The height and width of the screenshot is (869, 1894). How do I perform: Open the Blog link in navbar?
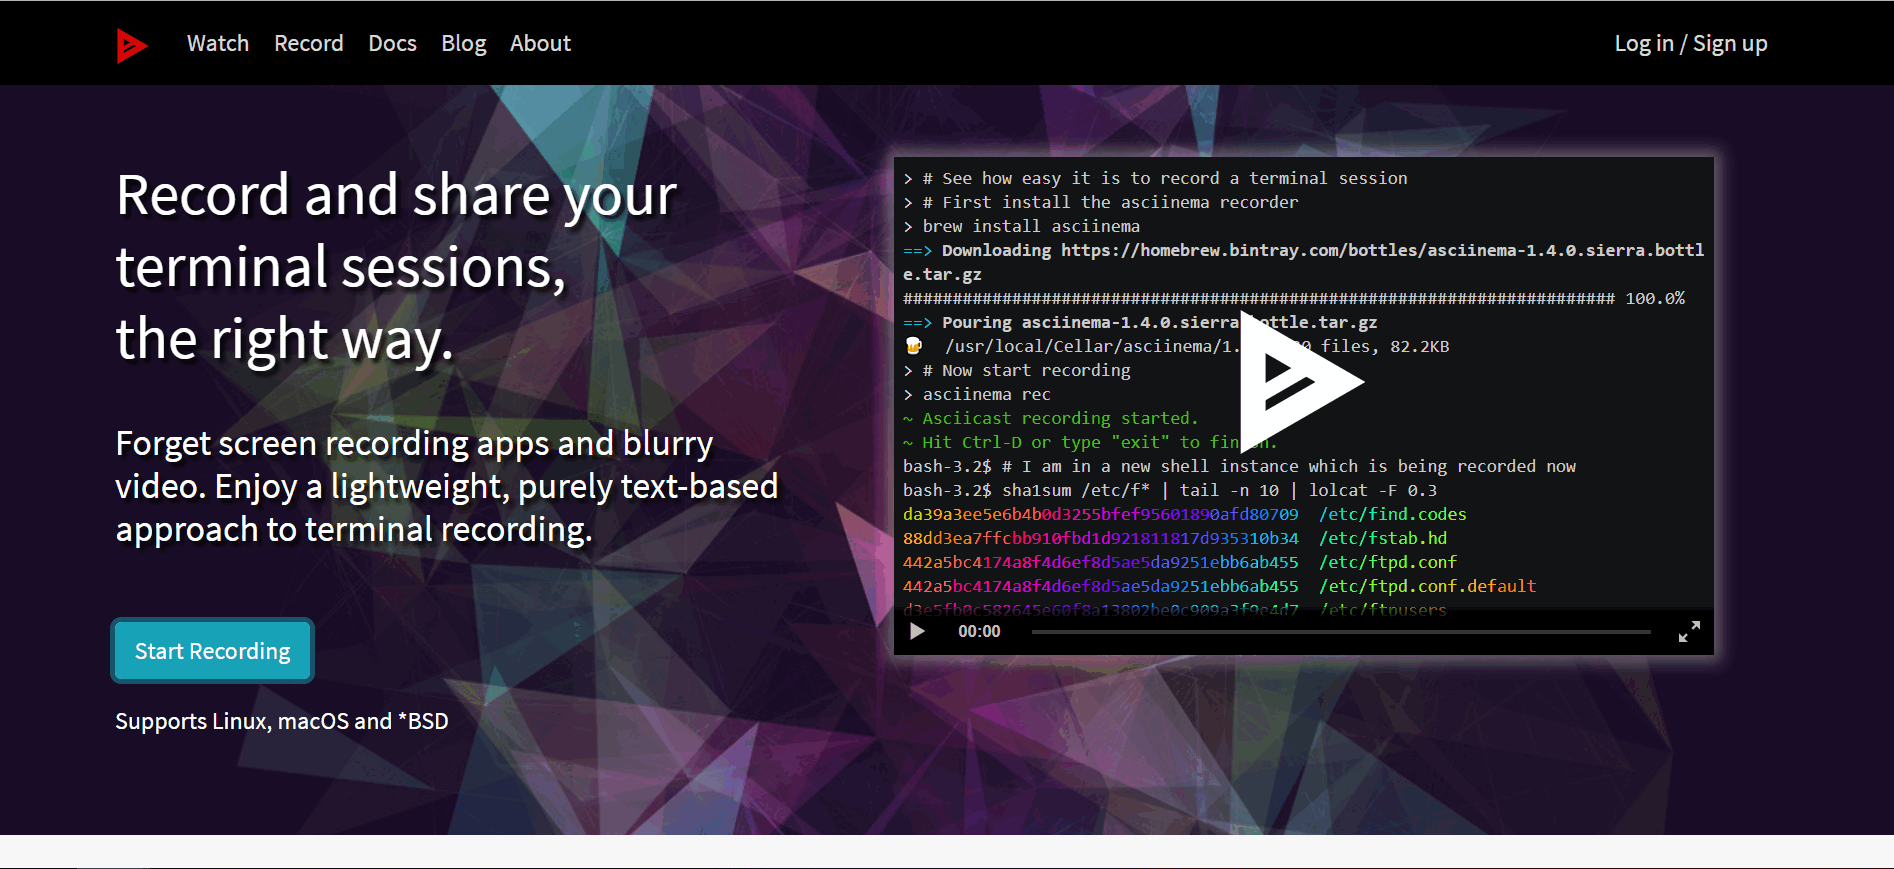point(464,44)
